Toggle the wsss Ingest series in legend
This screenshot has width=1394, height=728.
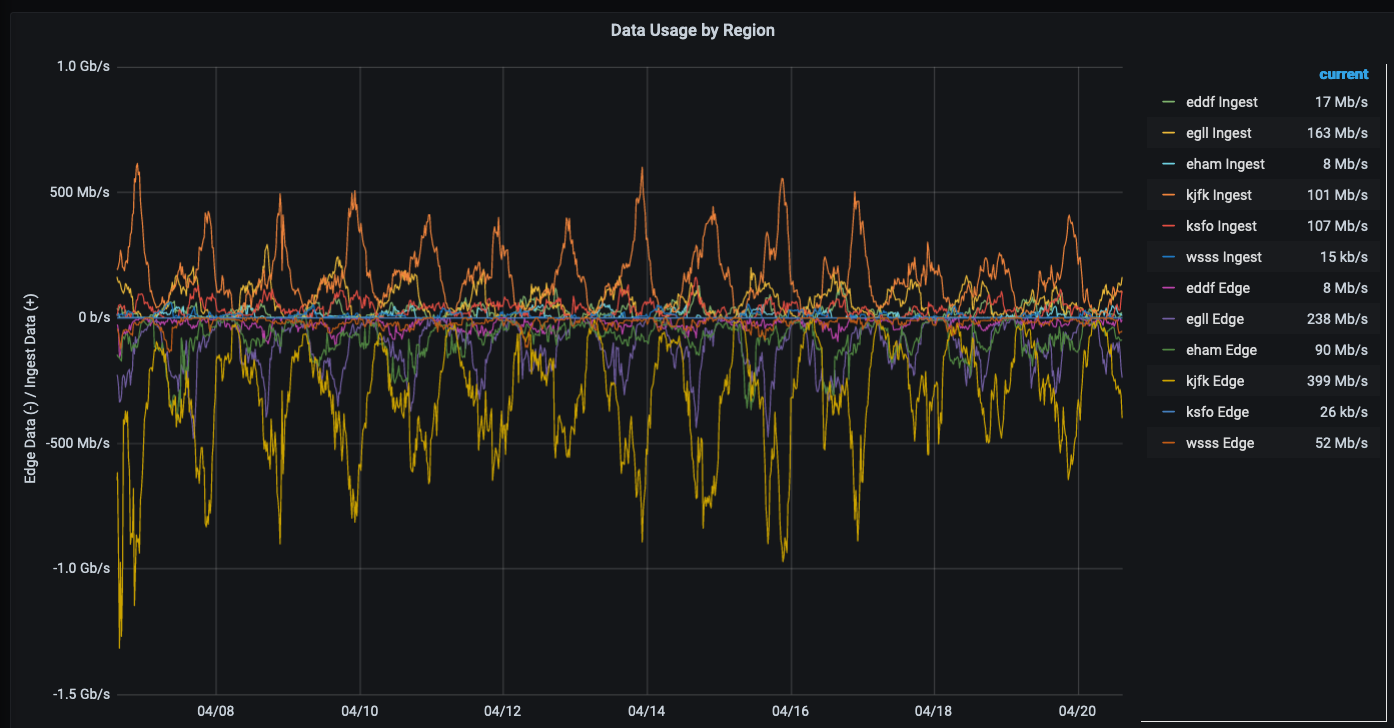point(1224,257)
